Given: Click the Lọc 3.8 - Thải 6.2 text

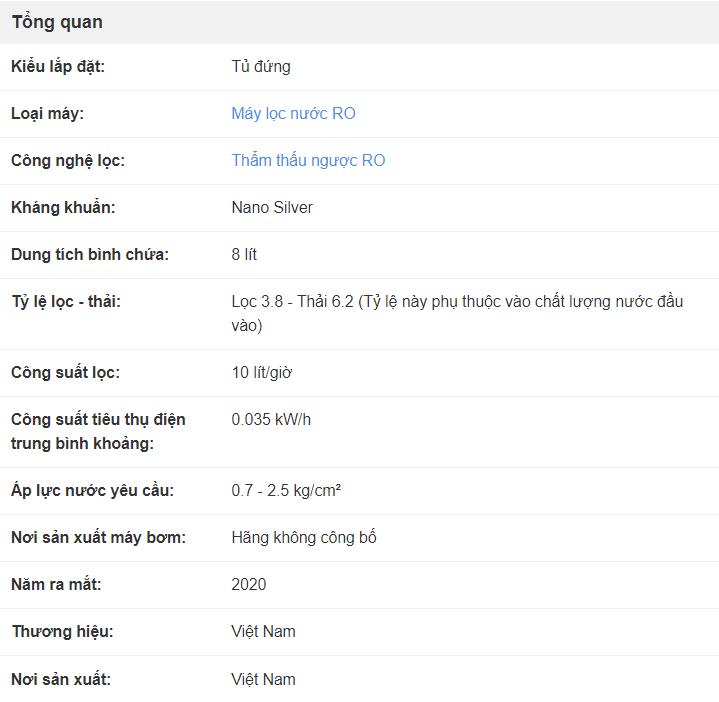Looking at the screenshot, I should (292, 302).
